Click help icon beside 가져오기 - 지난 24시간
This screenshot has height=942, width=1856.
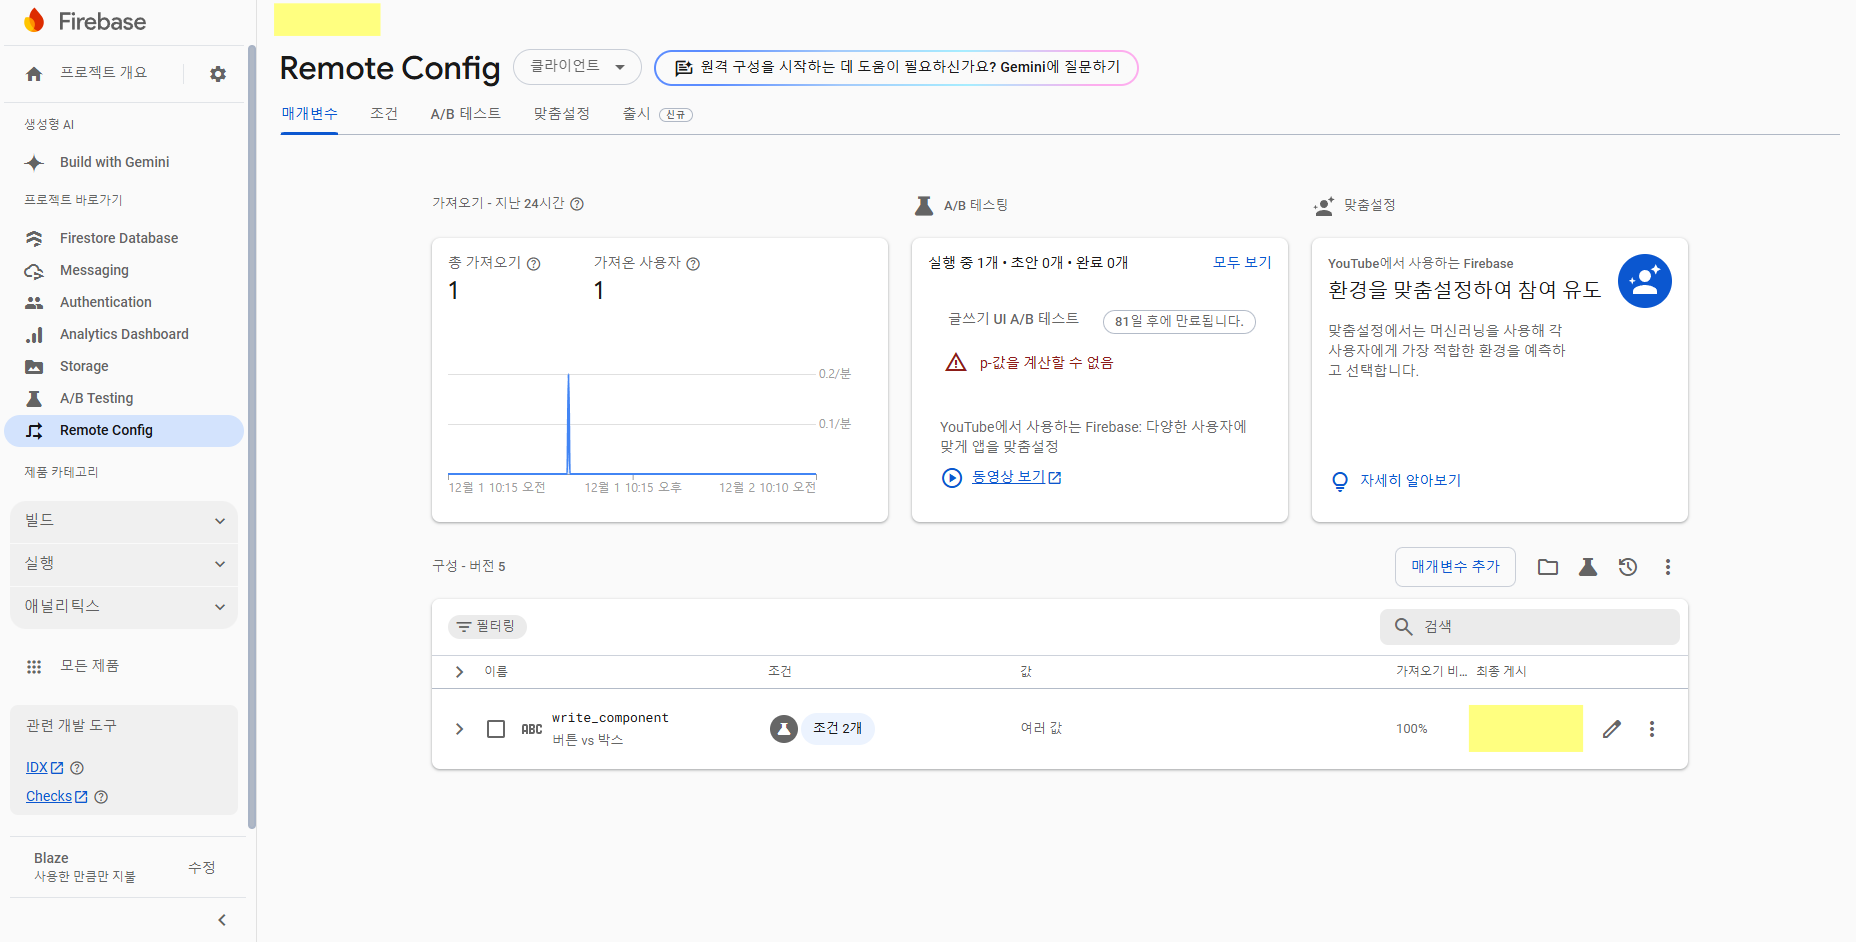pyautogui.click(x=577, y=204)
